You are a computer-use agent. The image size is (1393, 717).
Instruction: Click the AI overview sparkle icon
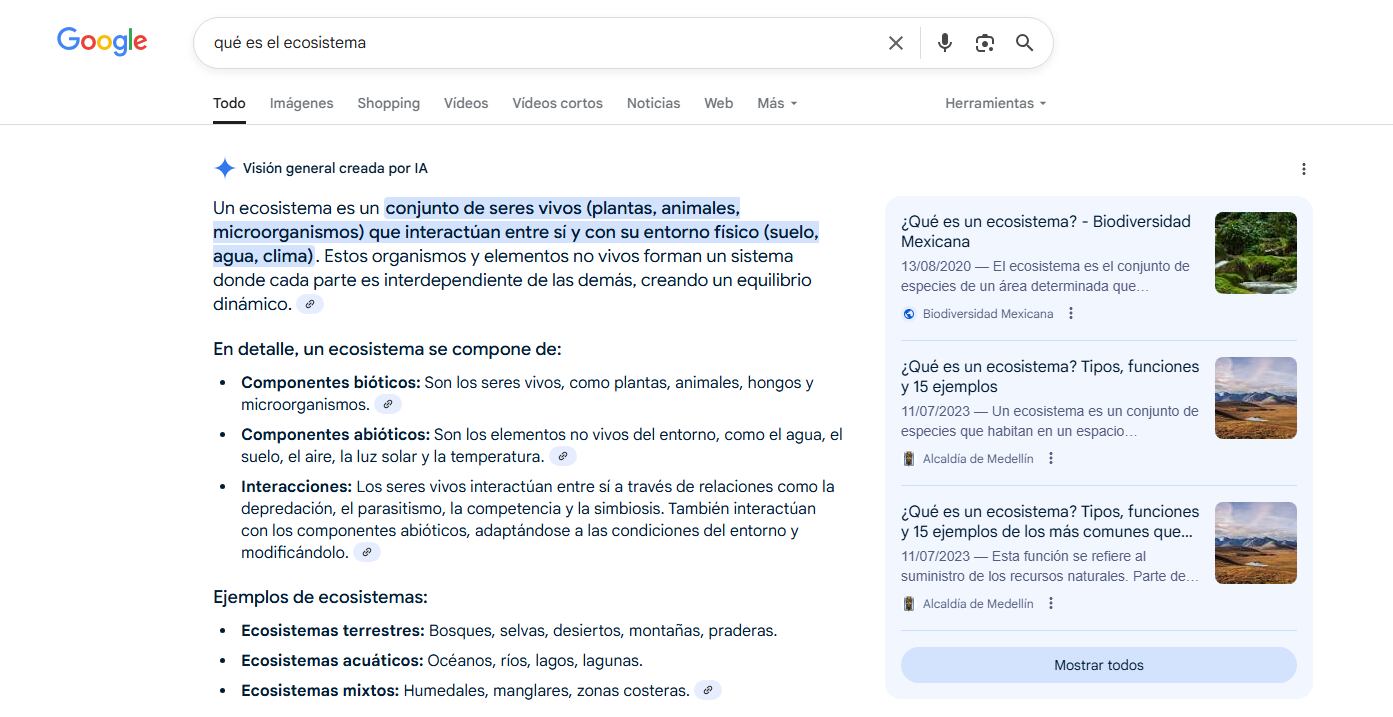pyautogui.click(x=224, y=167)
